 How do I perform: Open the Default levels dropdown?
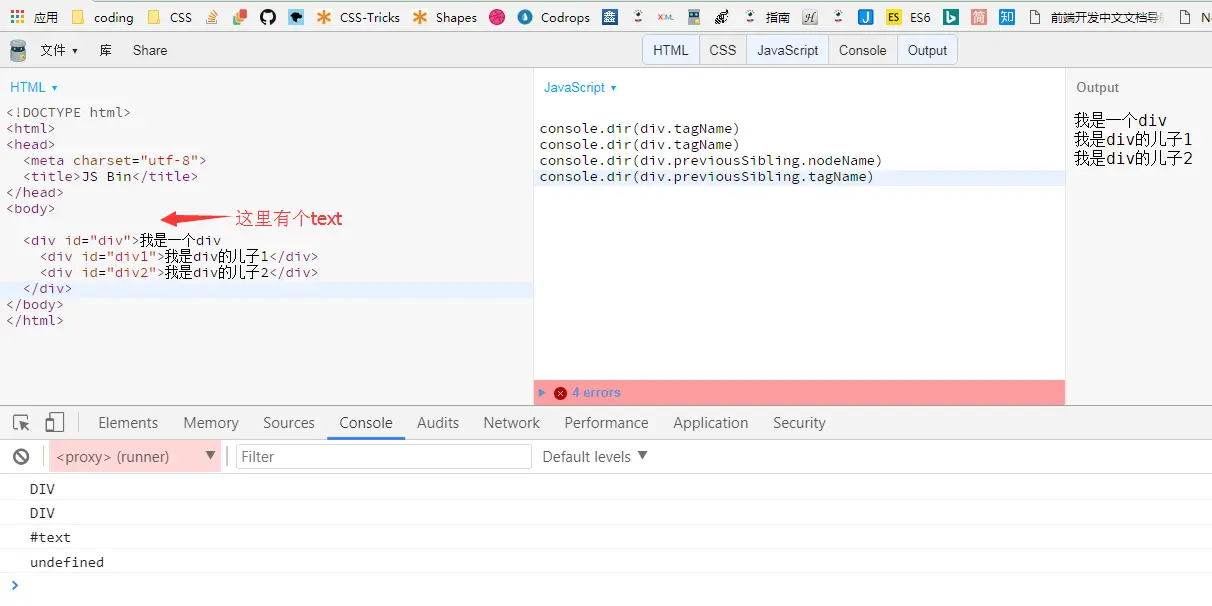tap(595, 457)
